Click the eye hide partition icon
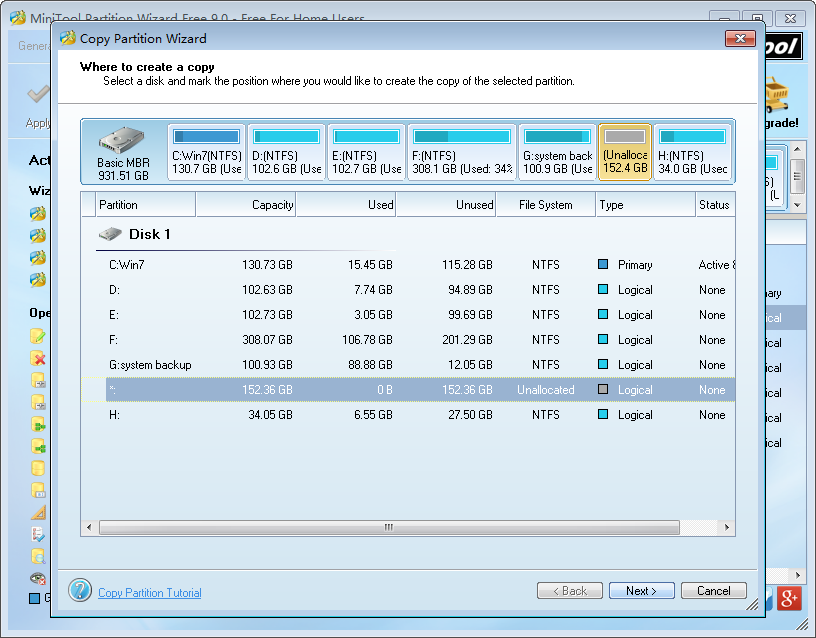 [x=38, y=578]
